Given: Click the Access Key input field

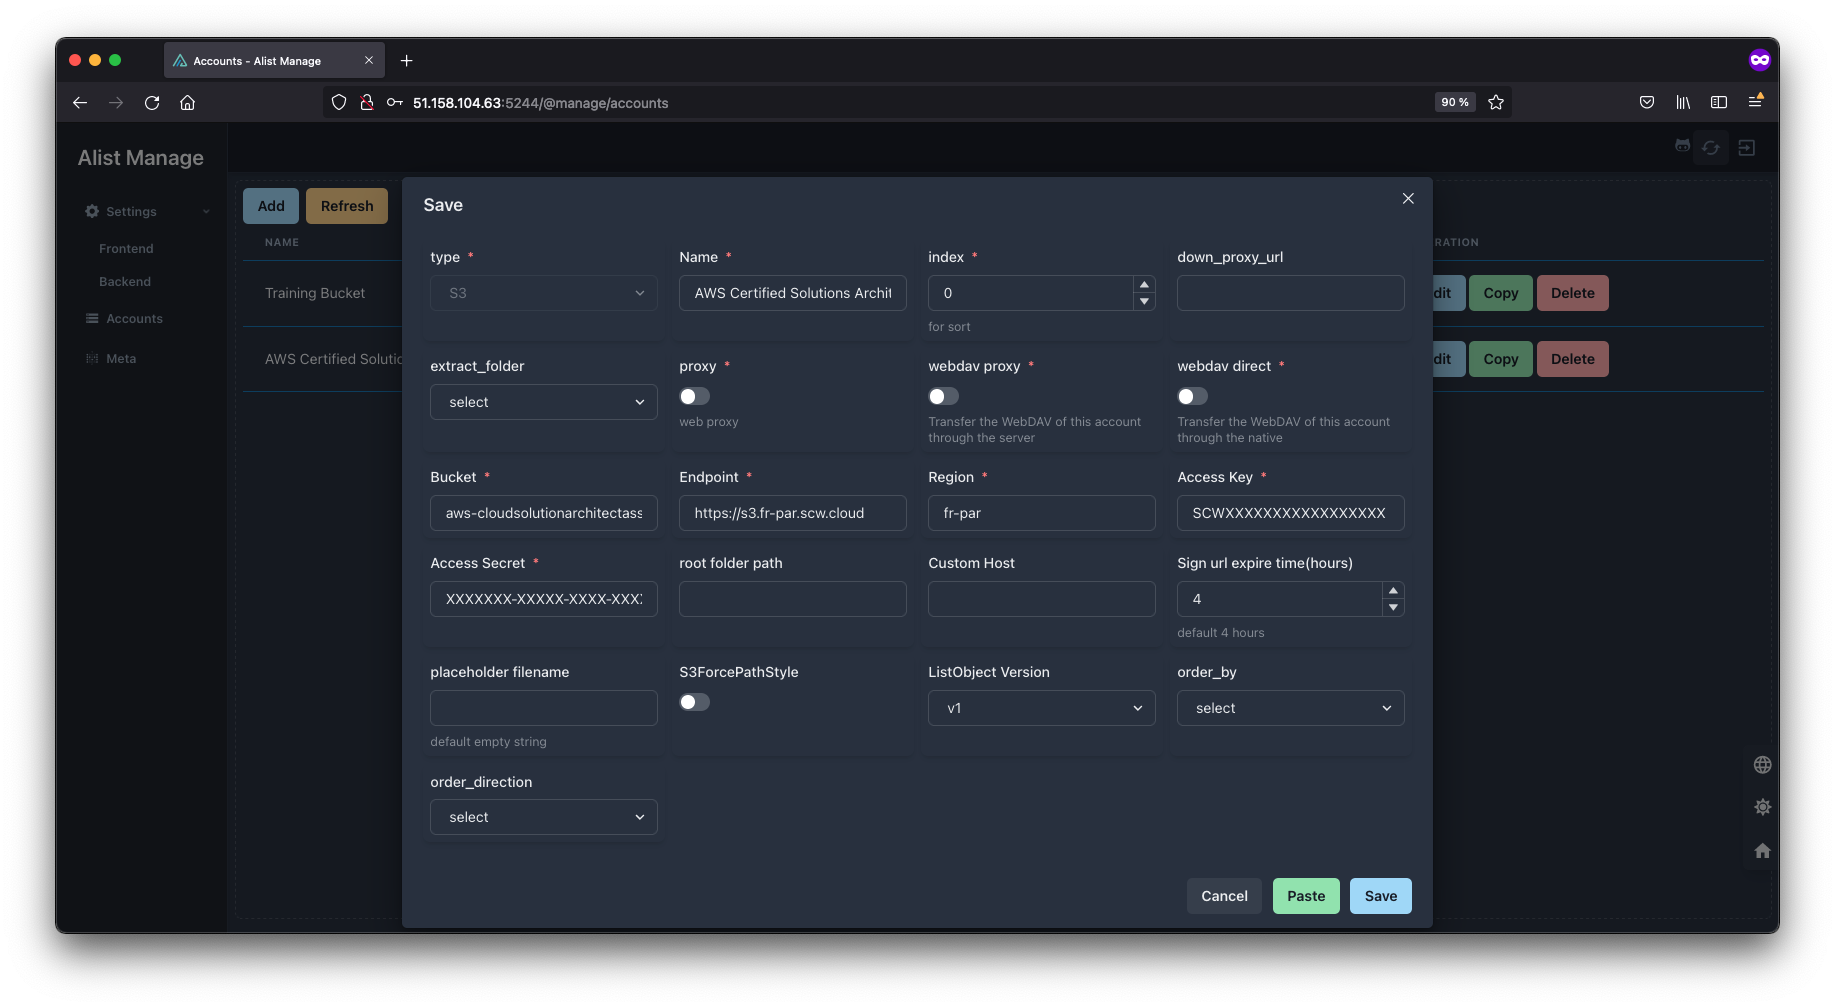Looking at the screenshot, I should [x=1290, y=513].
